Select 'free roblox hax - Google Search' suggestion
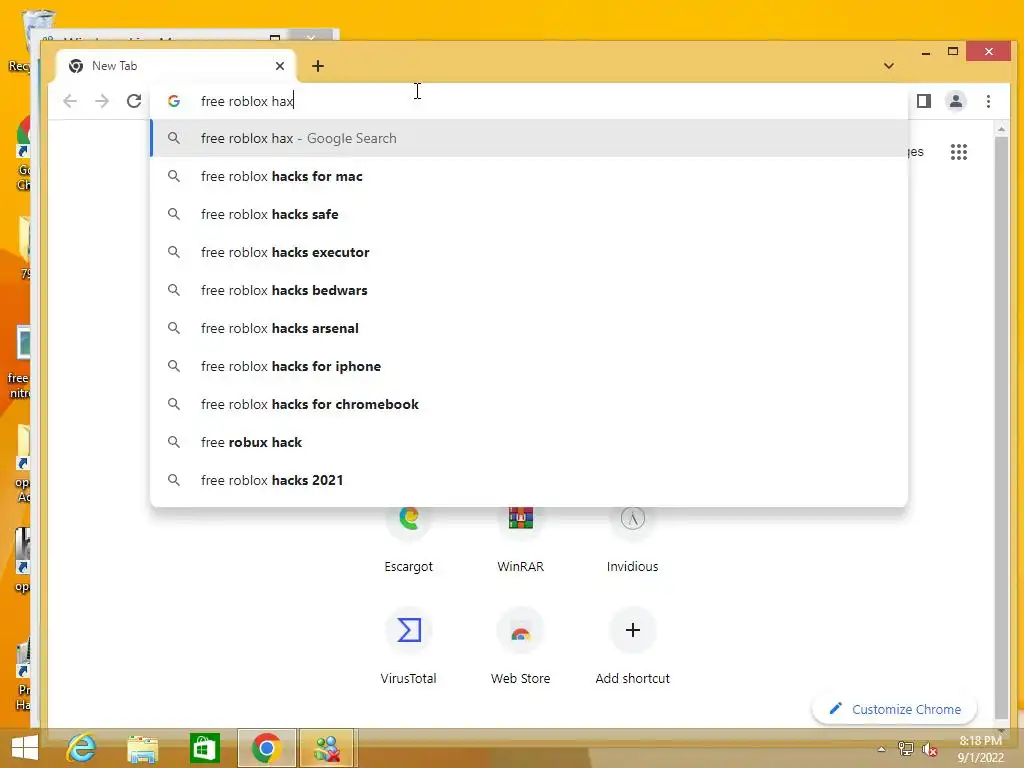 (529, 138)
